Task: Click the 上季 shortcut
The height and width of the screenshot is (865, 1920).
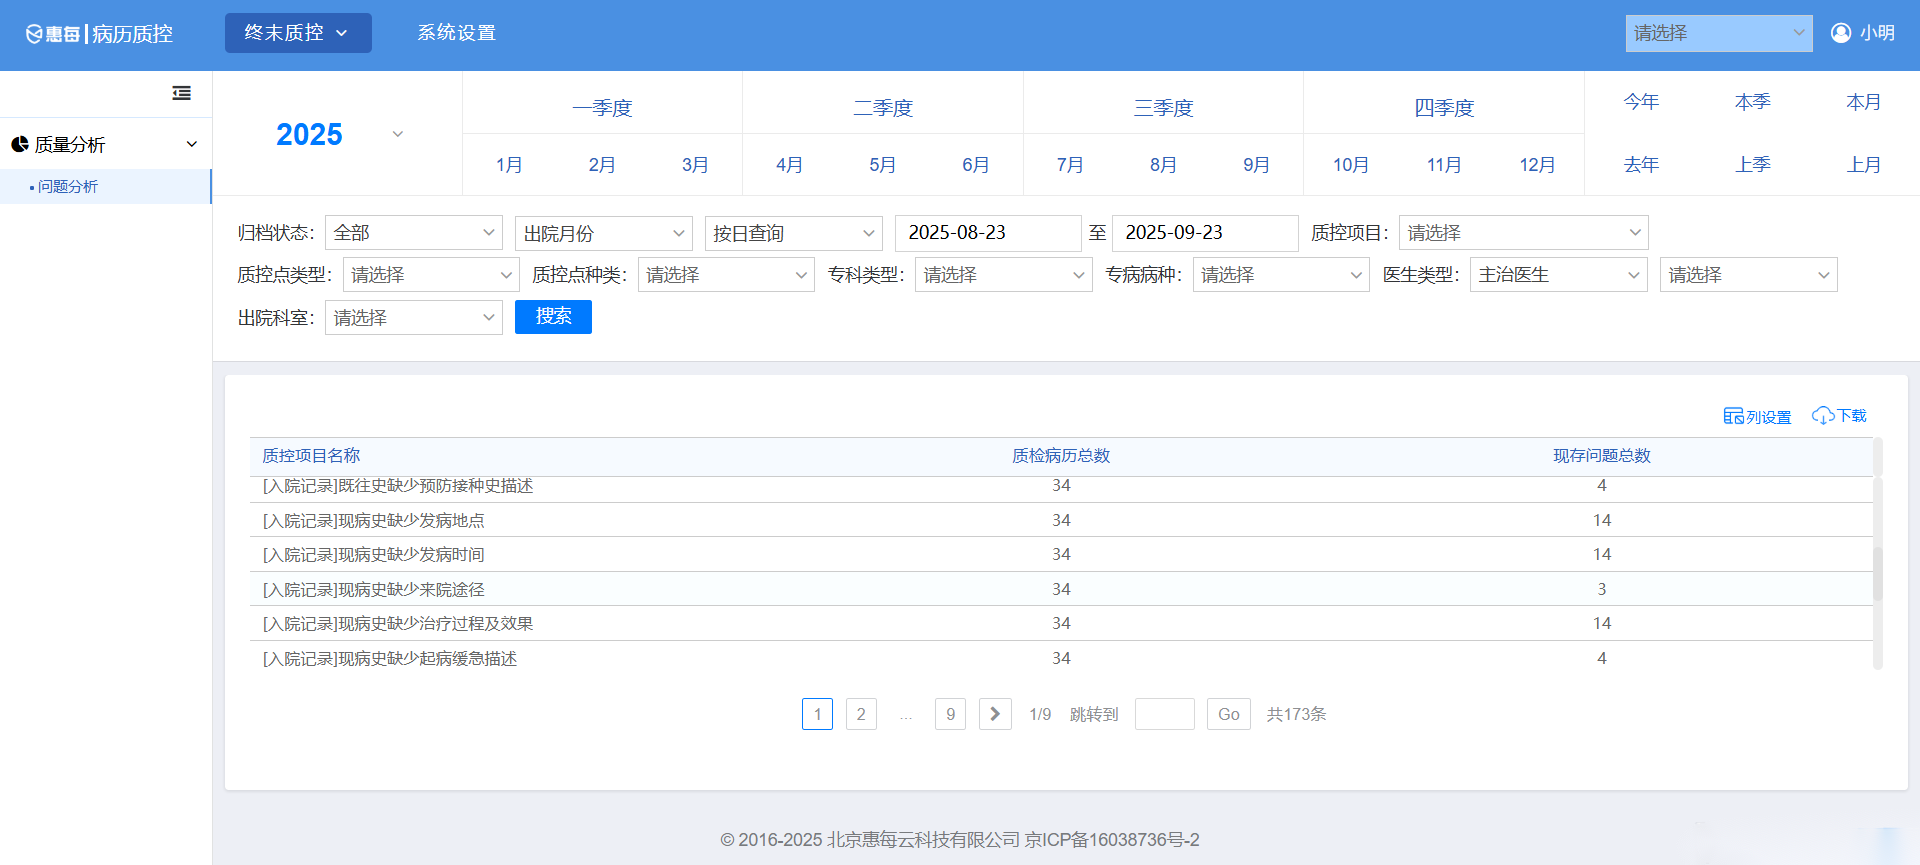Action: coord(1753,165)
